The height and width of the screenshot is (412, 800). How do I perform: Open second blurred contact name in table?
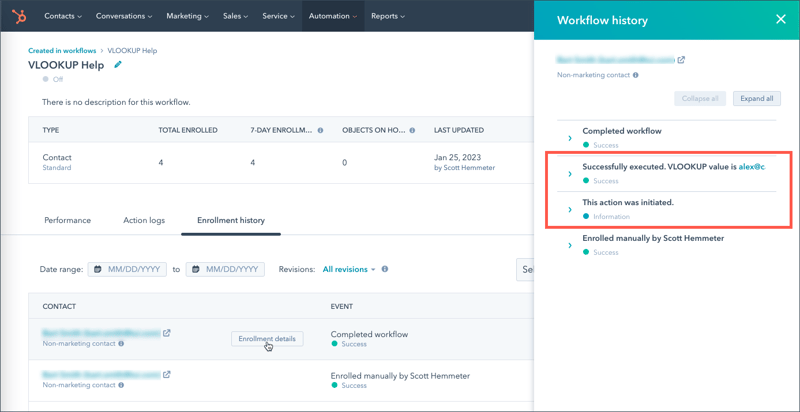point(101,374)
